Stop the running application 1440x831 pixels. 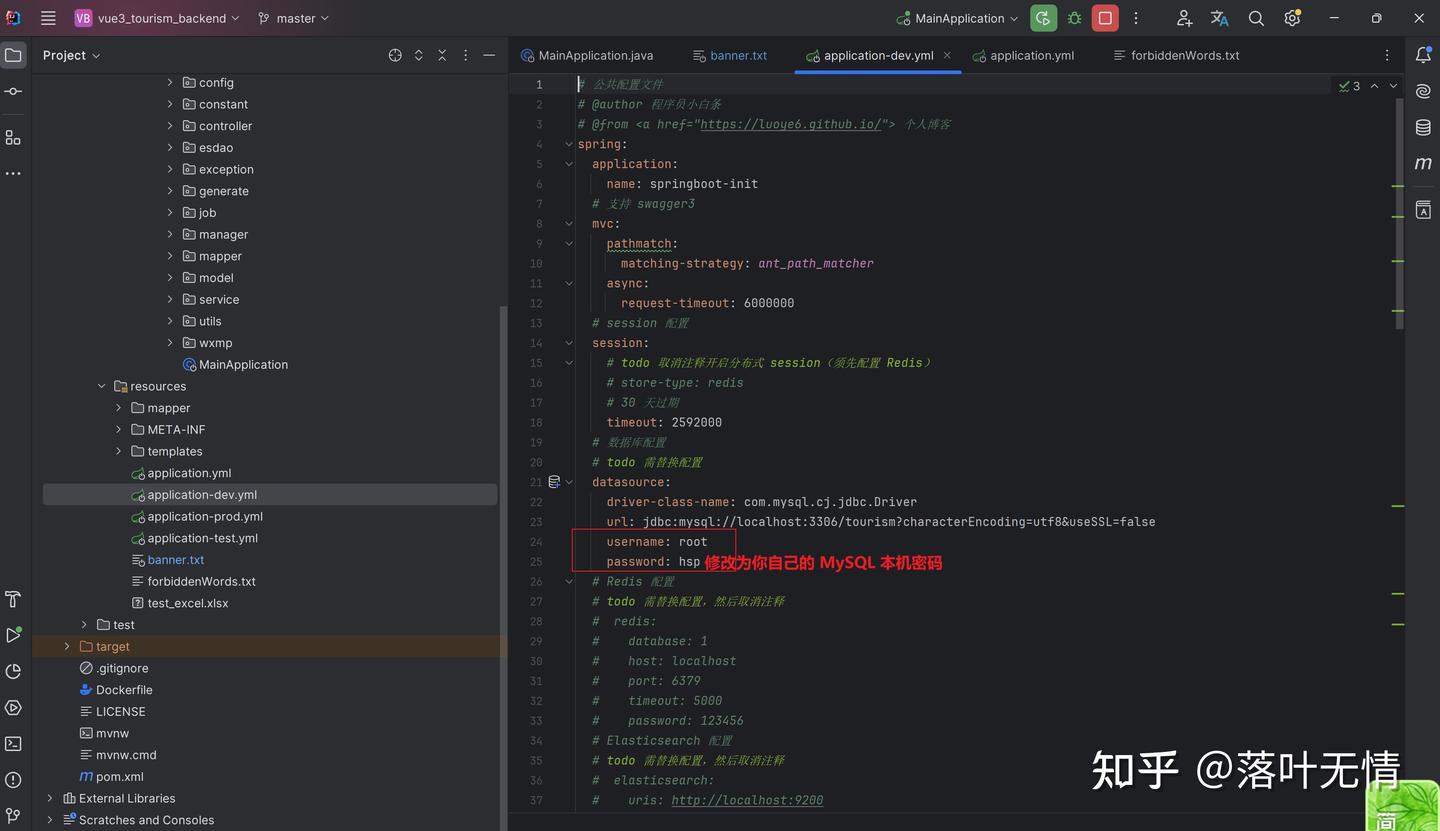1104,18
